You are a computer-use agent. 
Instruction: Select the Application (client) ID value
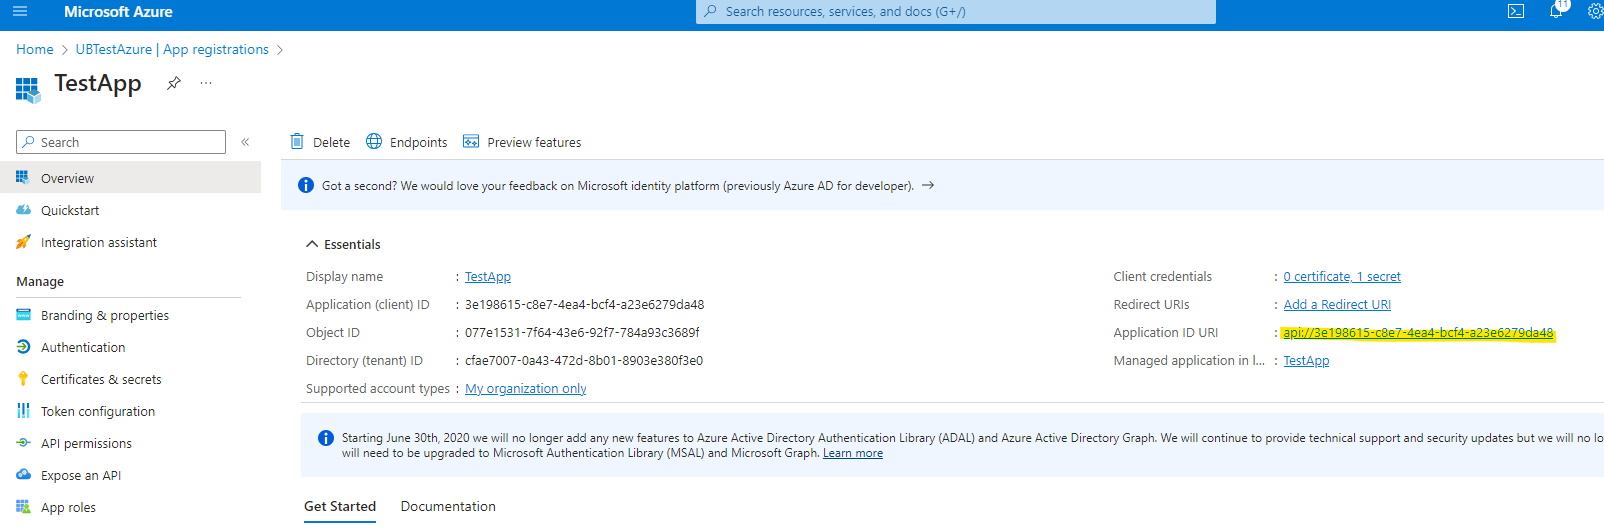point(584,304)
